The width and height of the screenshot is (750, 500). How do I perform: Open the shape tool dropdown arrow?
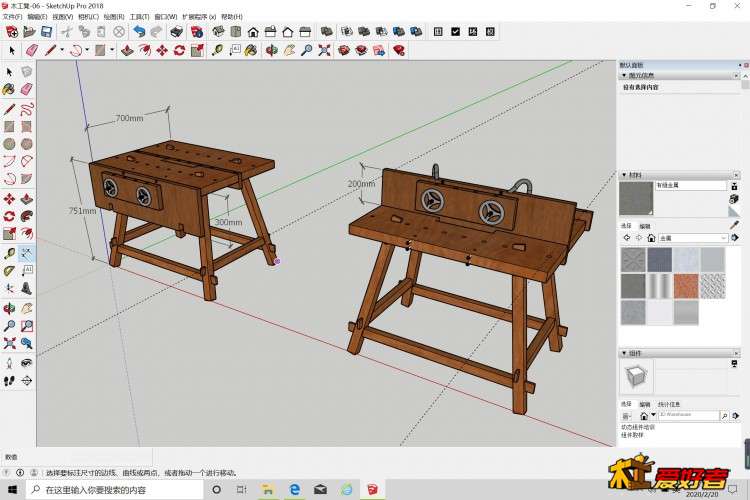[x=112, y=50]
